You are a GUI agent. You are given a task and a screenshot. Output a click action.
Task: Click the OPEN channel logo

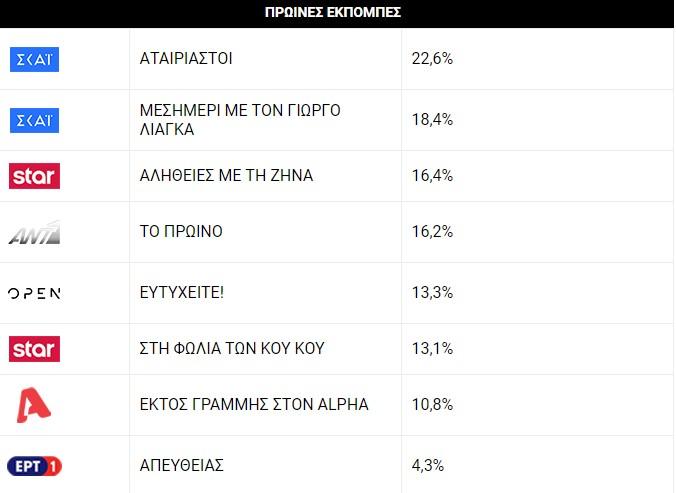tap(34, 293)
